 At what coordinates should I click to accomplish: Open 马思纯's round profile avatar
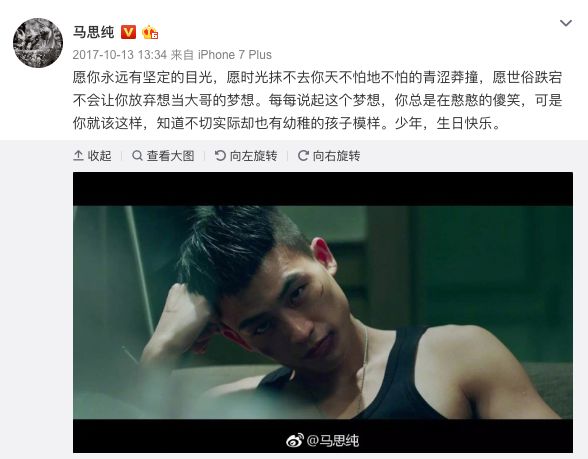38,43
